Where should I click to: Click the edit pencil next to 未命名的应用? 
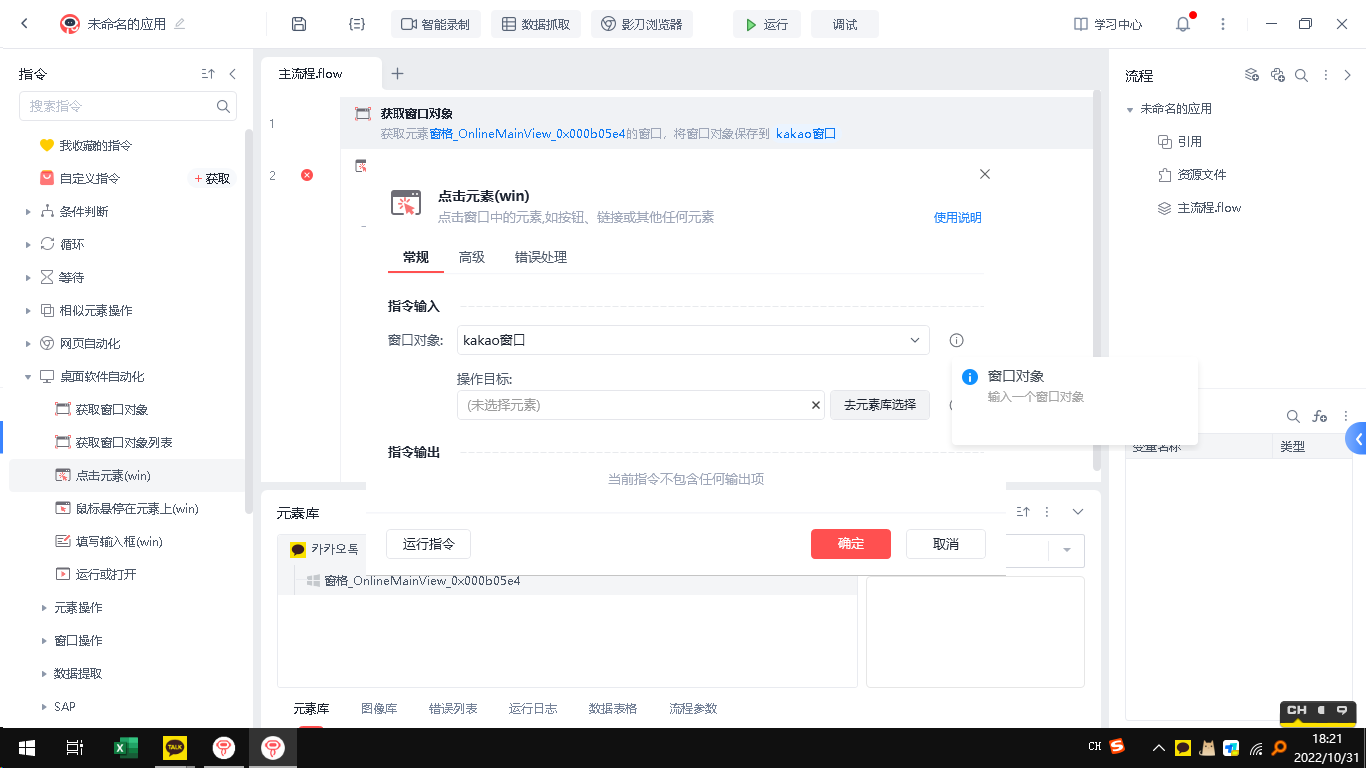click(x=180, y=24)
